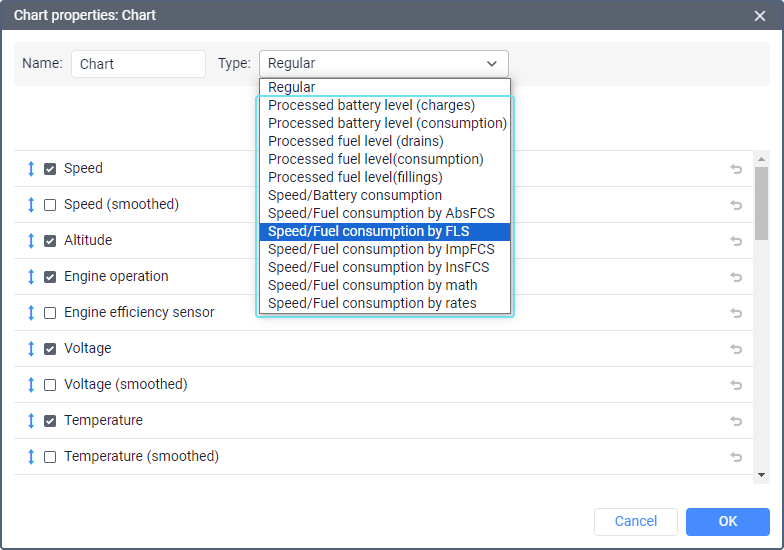Click the Name input field

[138, 64]
